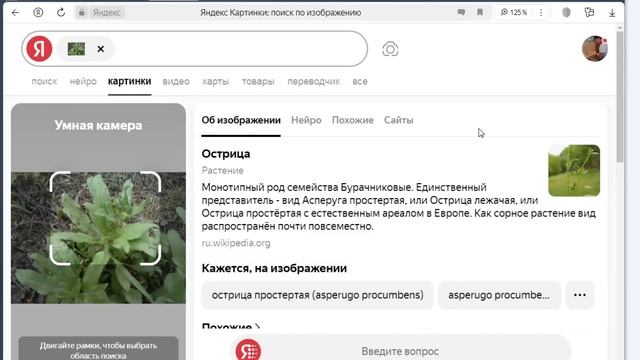Click the bottom-right crop frame corner
This screenshot has height=360, width=640.
pyautogui.click(x=151, y=255)
